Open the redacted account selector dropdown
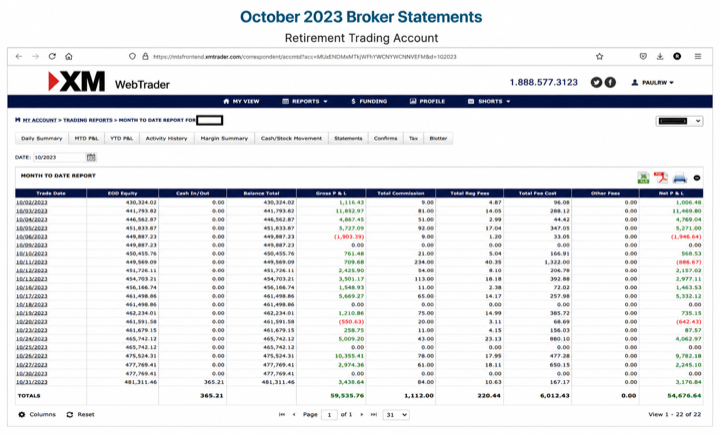720x434 pixels. [679, 121]
